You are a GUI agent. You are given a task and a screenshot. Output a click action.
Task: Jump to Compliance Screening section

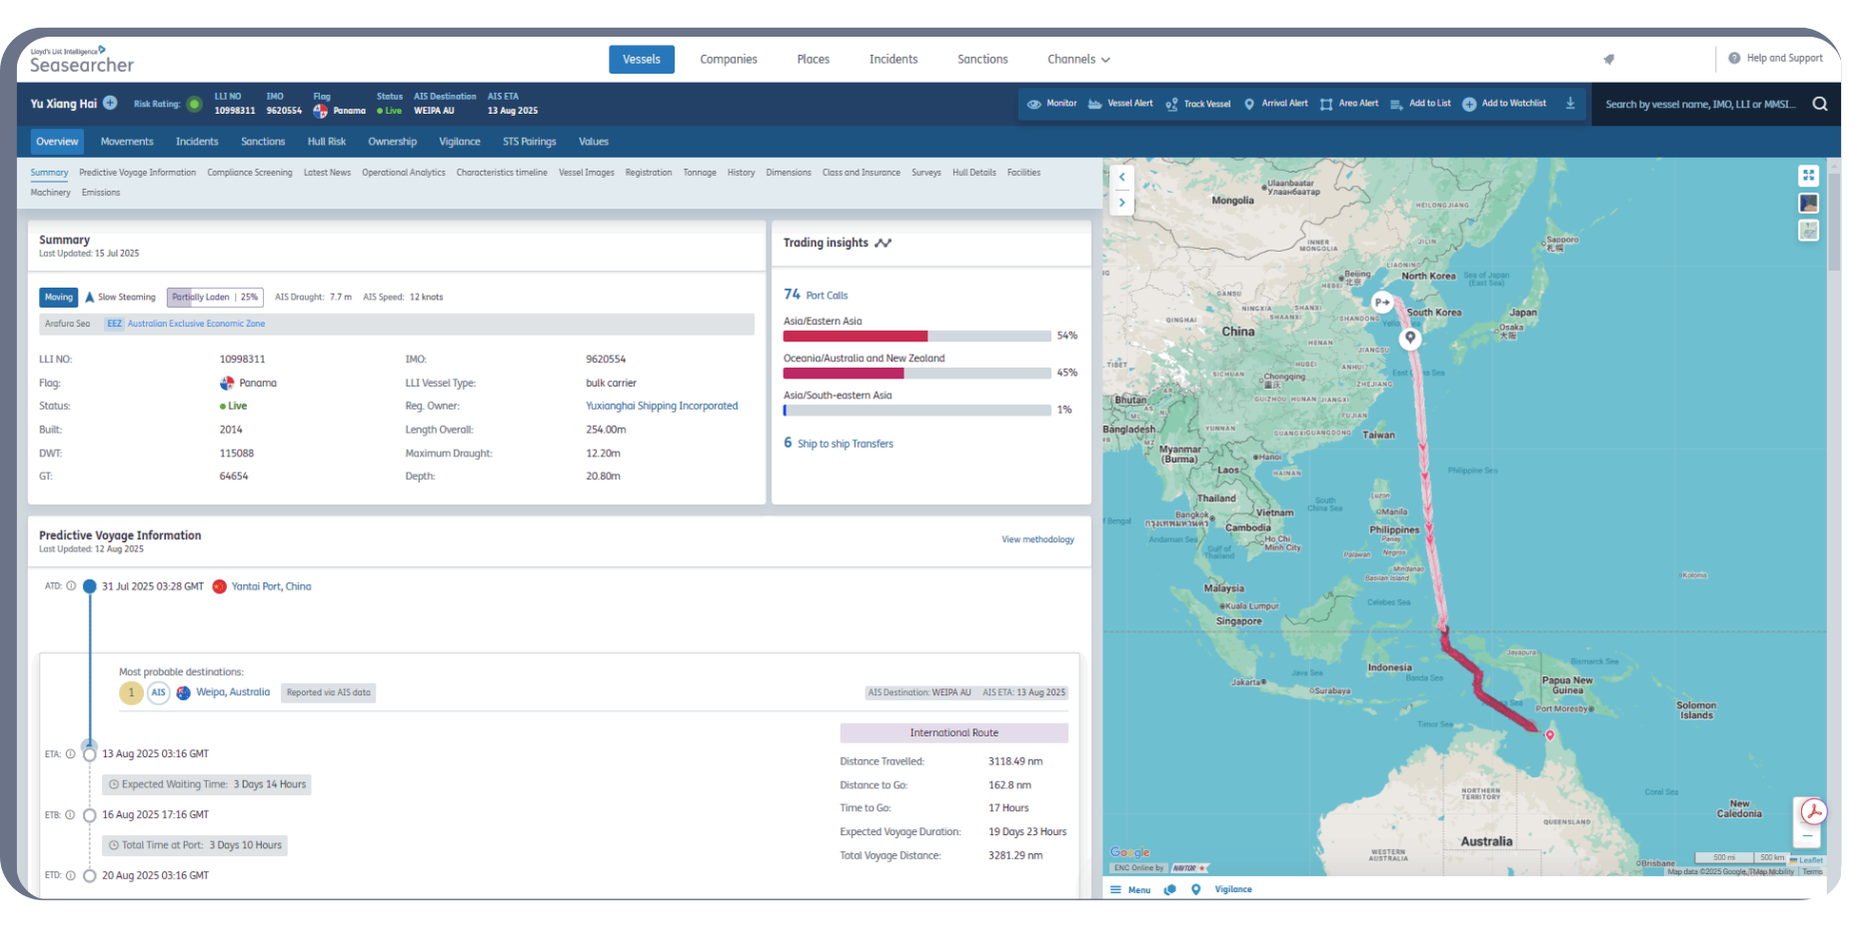[x=249, y=172]
